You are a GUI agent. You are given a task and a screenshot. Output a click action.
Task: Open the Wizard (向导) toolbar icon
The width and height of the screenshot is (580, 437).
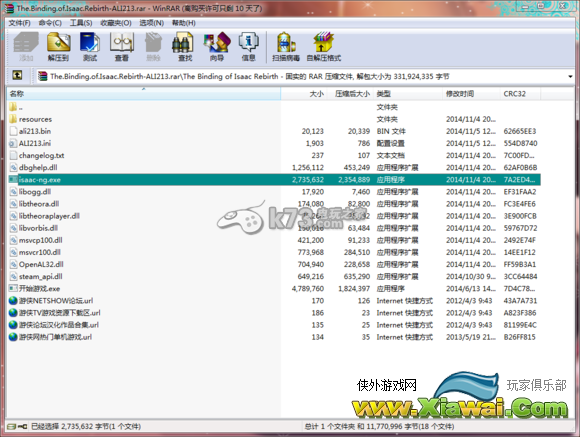tap(217, 46)
